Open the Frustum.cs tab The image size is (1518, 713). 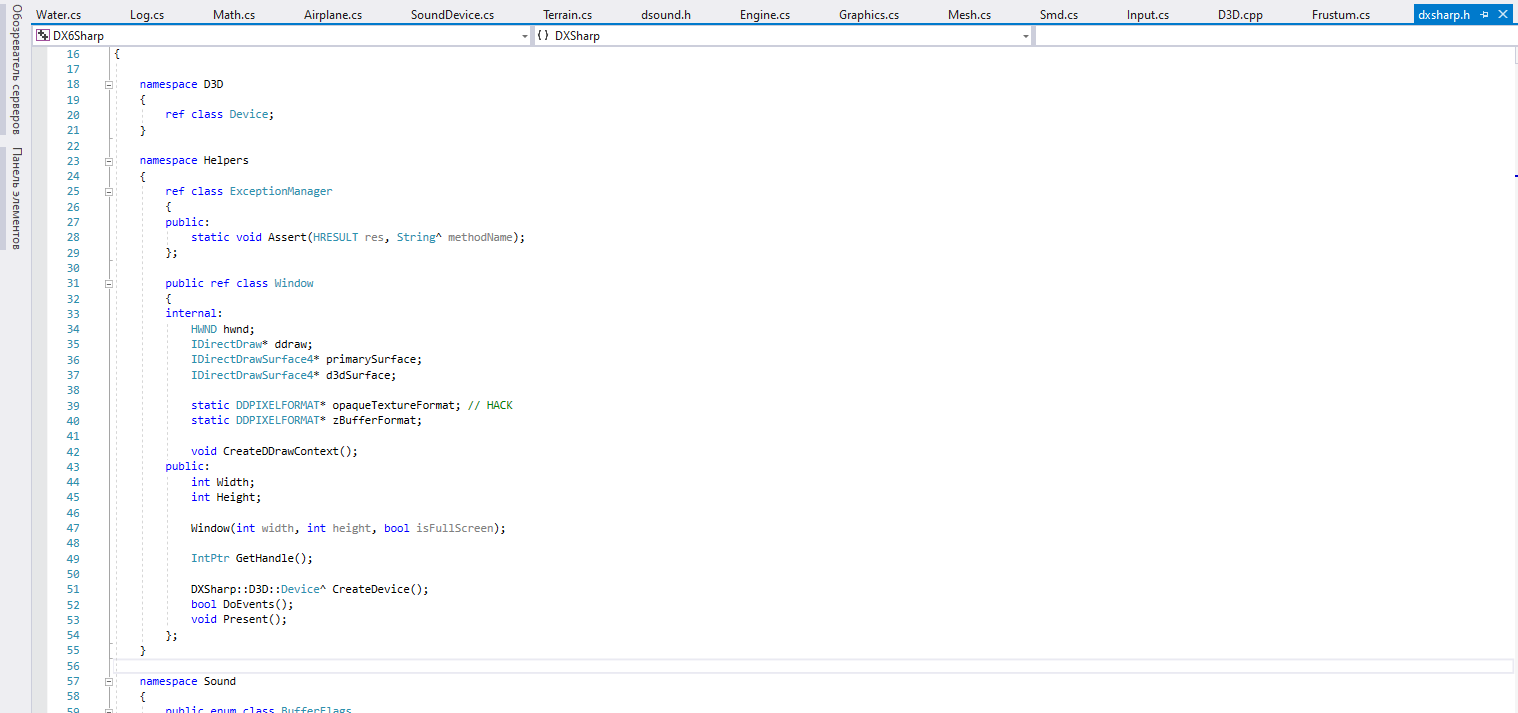[1340, 15]
